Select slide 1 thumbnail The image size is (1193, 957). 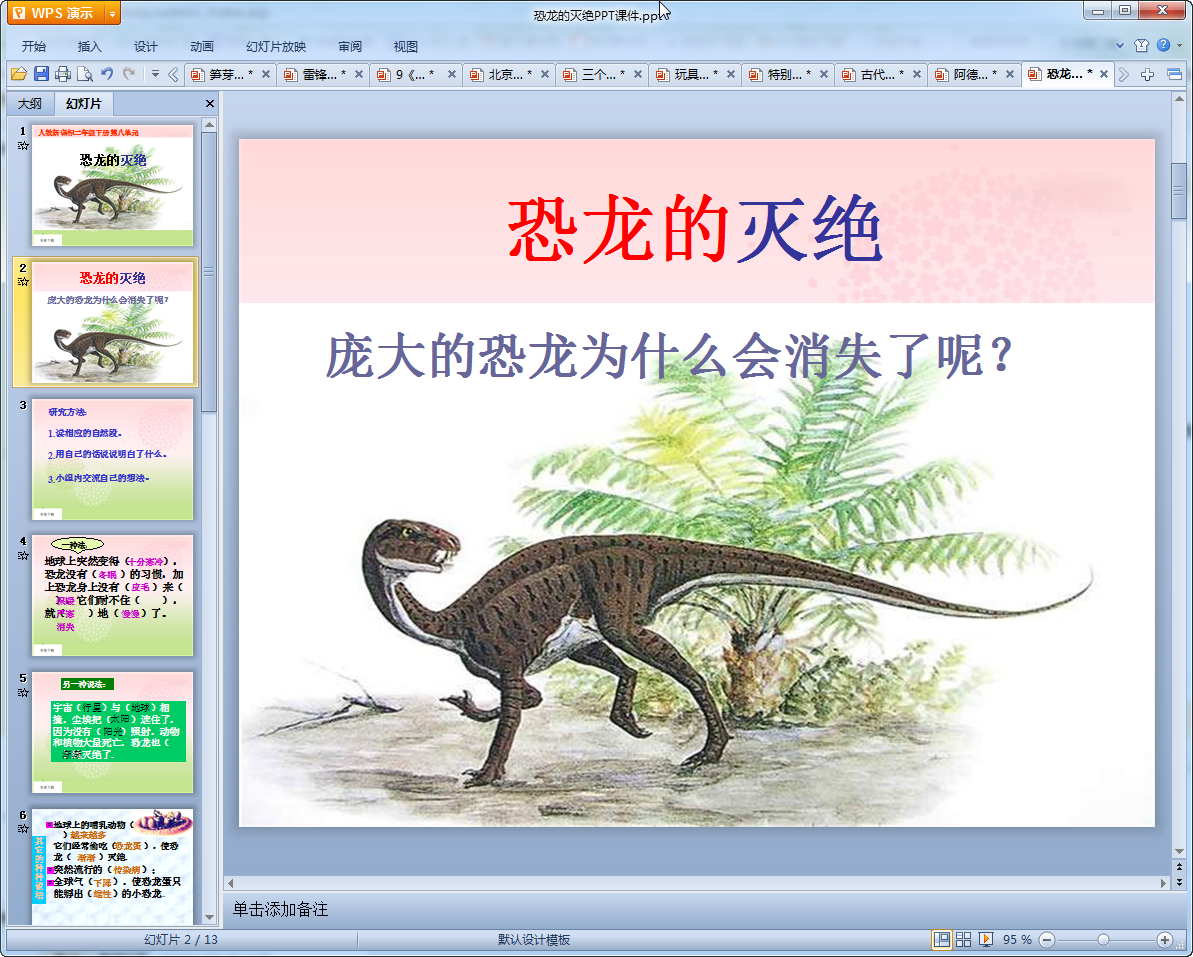pos(113,186)
